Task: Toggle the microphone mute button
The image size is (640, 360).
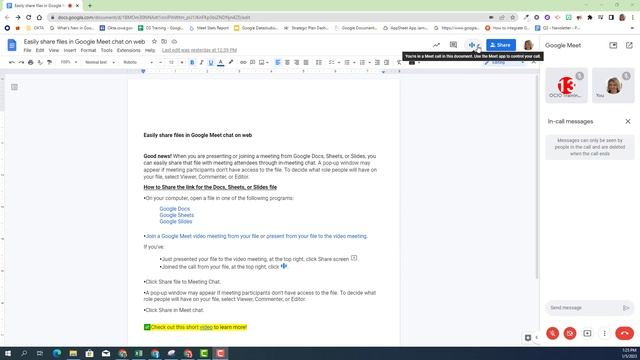Action: [552, 333]
